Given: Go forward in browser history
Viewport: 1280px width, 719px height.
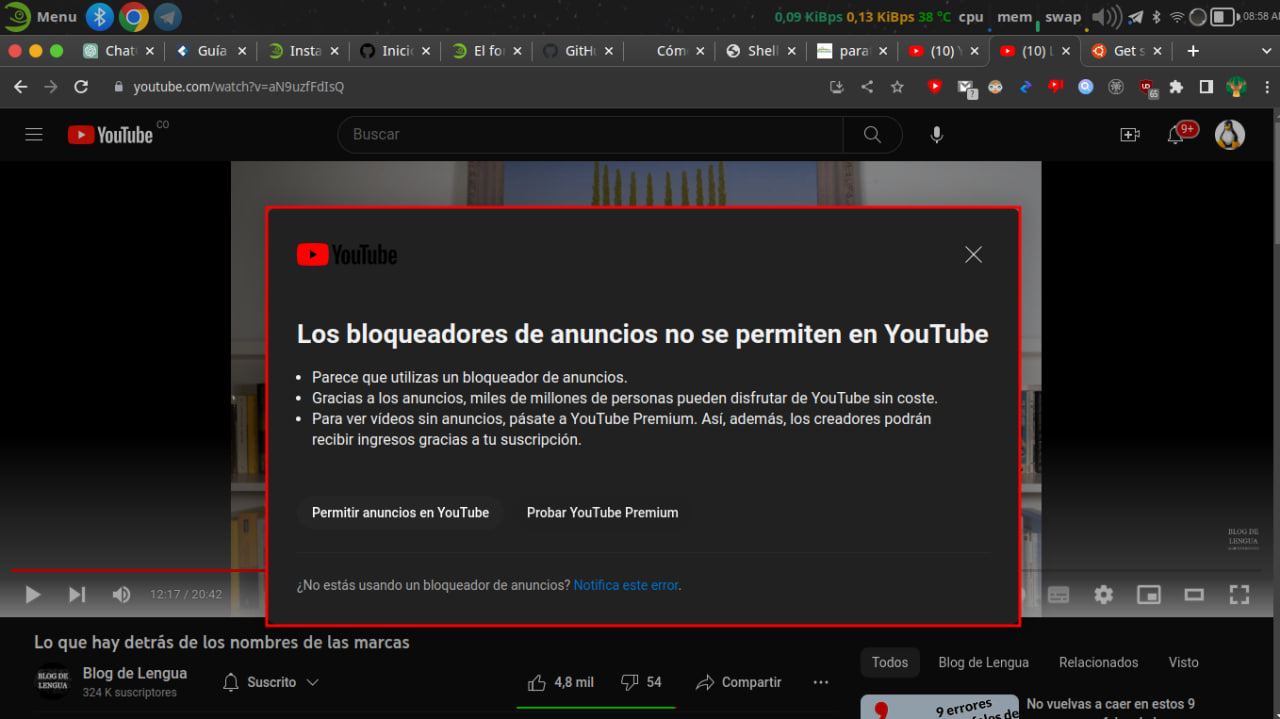Looking at the screenshot, I should click(x=51, y=87).
